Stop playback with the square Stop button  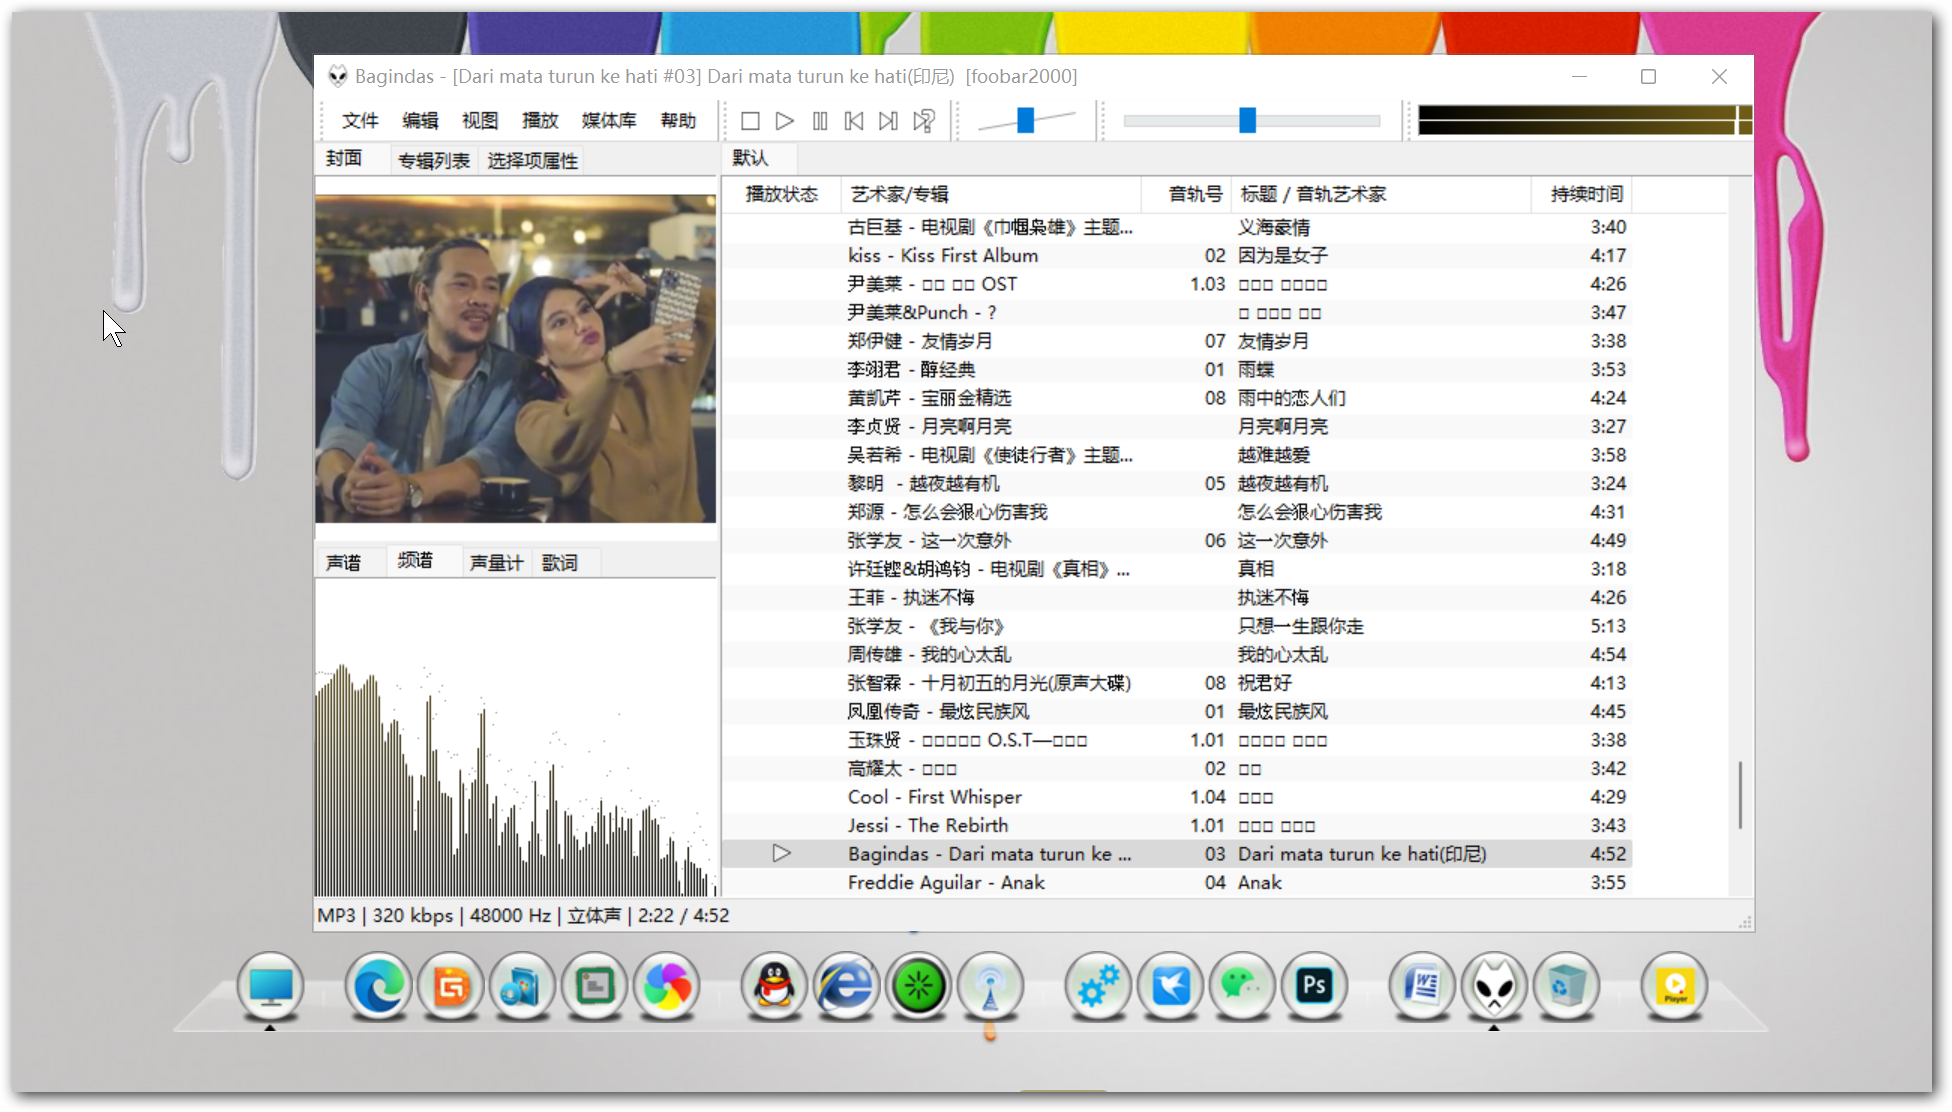750,121
